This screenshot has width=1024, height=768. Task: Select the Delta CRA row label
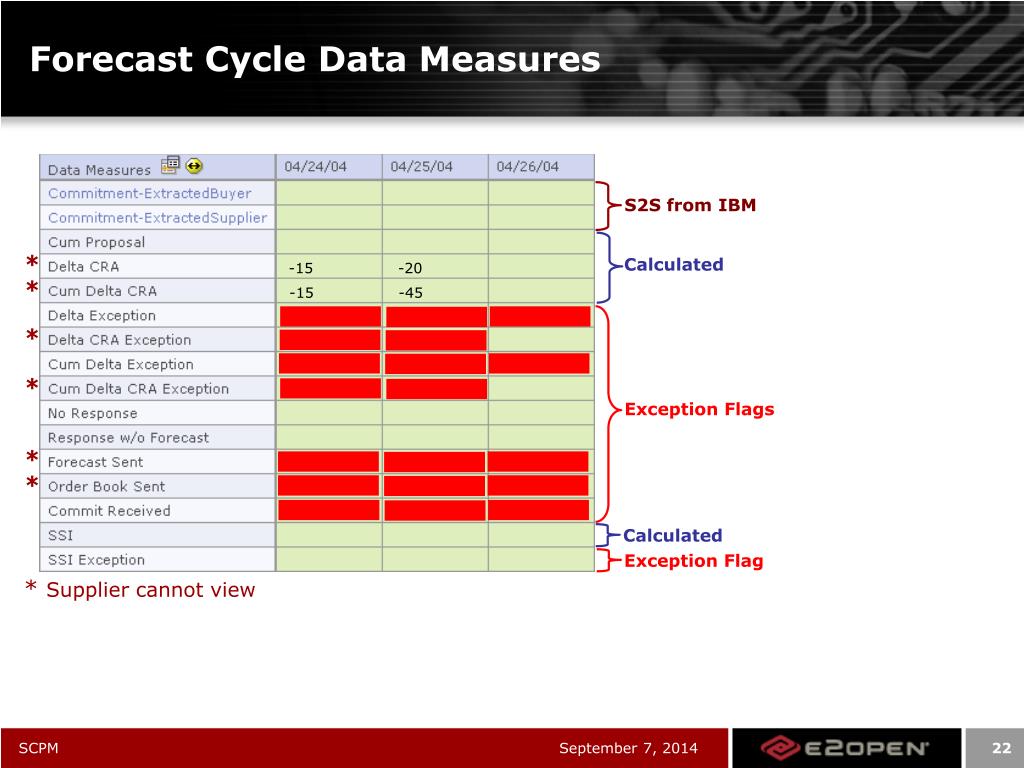pyautogui.click(x=84, y=266)
